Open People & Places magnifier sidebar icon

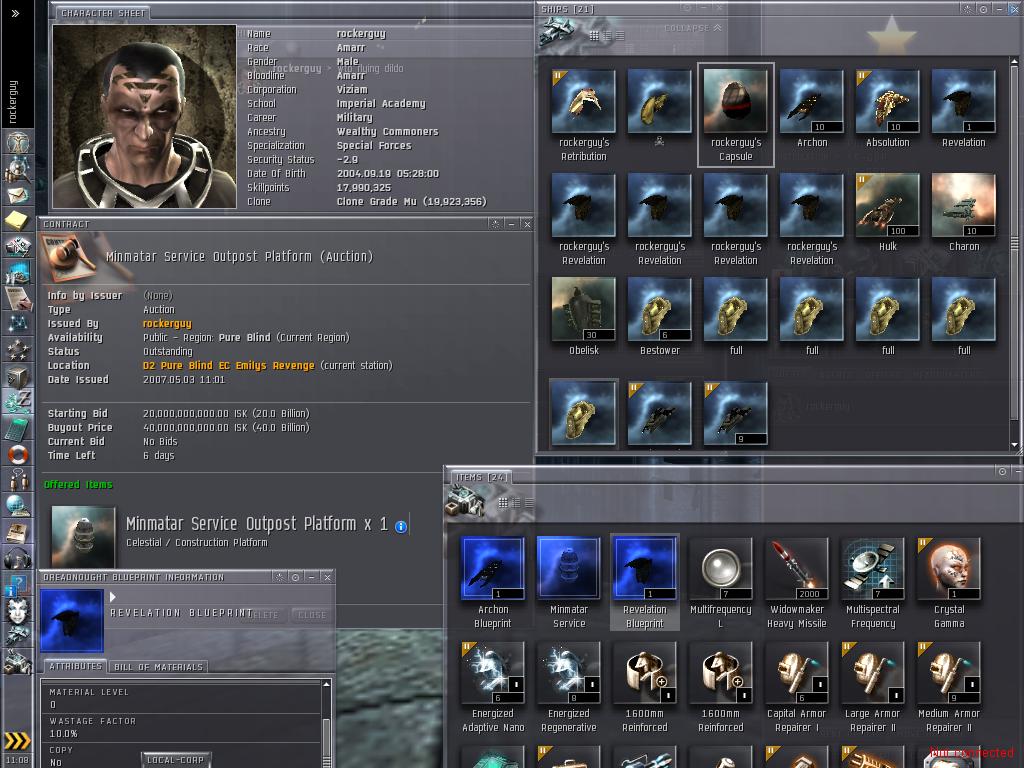tap(18, 169)
